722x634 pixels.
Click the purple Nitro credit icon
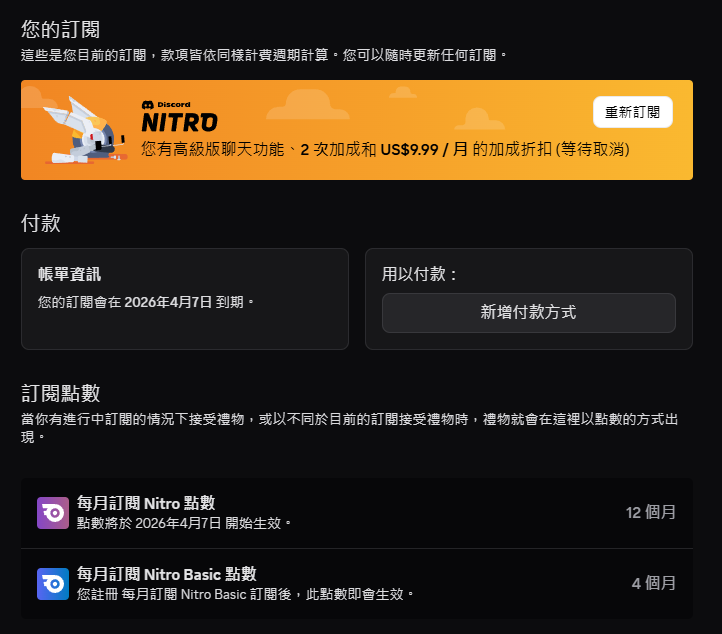tap(53, 513)
